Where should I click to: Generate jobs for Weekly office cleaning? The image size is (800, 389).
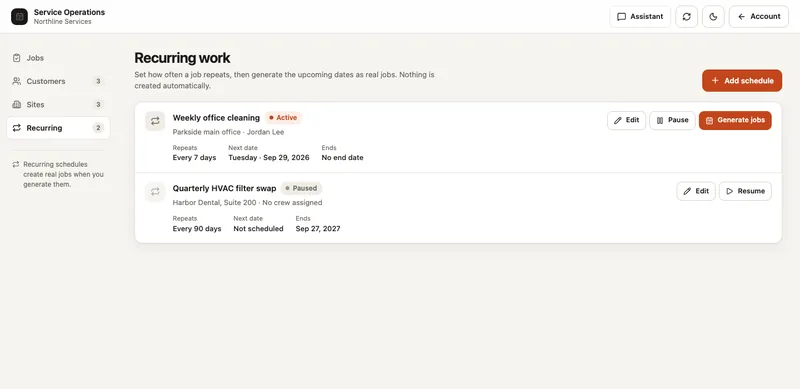point(735,120)
